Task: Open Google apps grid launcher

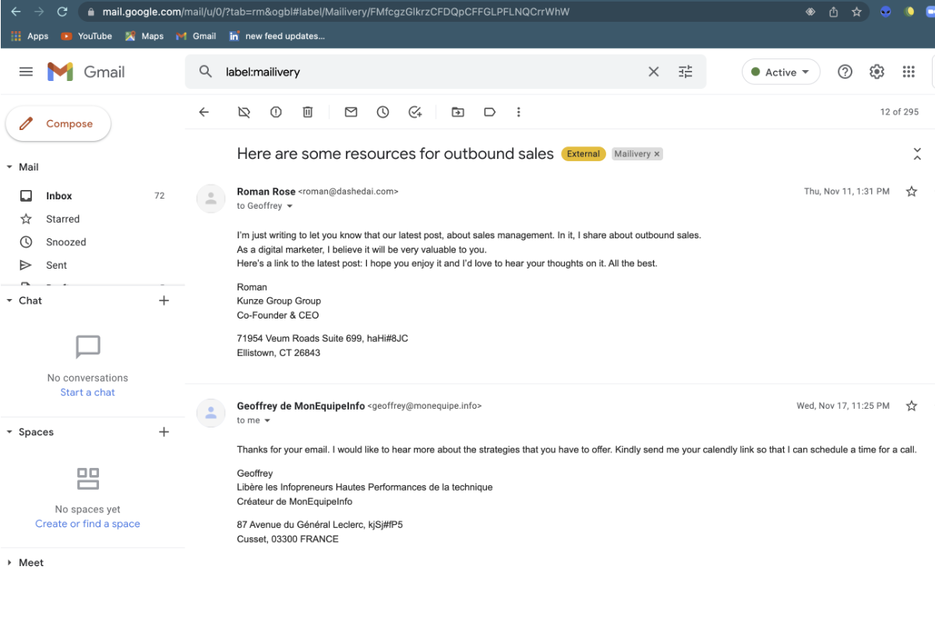Action: 908,71
